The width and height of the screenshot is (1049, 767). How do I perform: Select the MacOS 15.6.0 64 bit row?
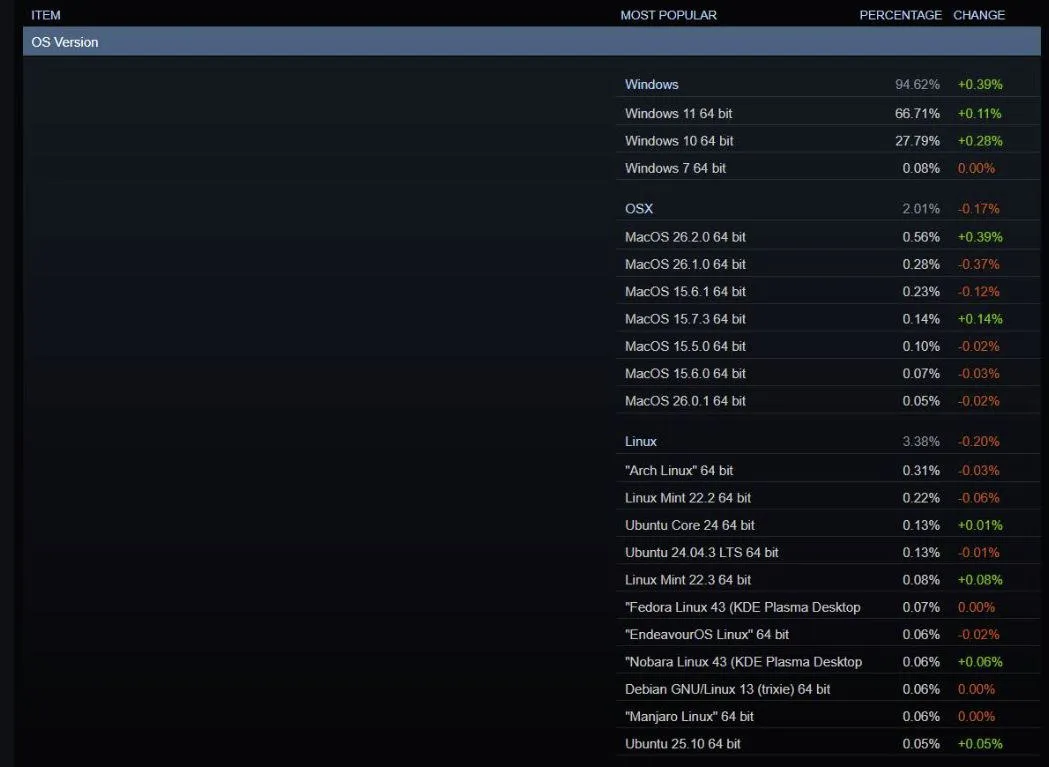pos(828,373)
